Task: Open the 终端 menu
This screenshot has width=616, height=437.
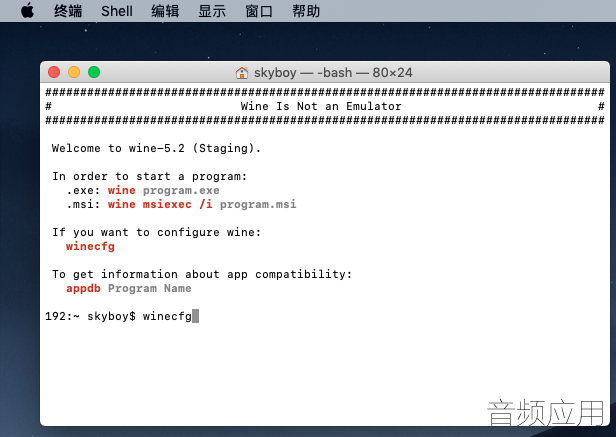Action: pyautogui.click(x=68, y=11)
